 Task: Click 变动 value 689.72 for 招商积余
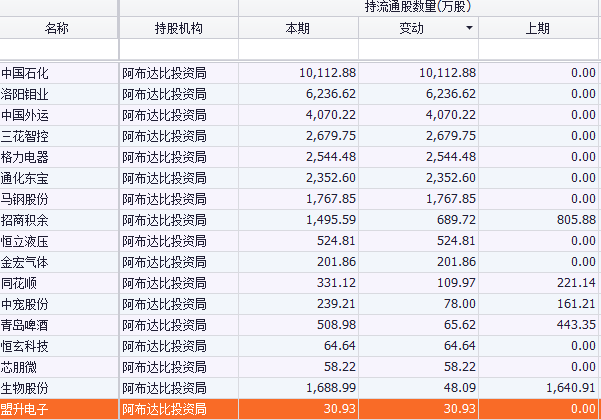coord(456,220)
